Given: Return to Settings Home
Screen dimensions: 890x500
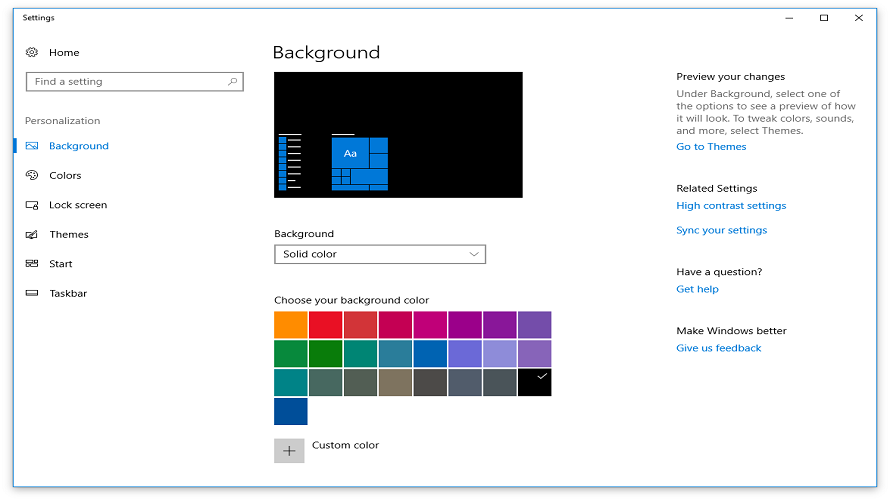Looking at the screenshot, I should tap(64, 52).
